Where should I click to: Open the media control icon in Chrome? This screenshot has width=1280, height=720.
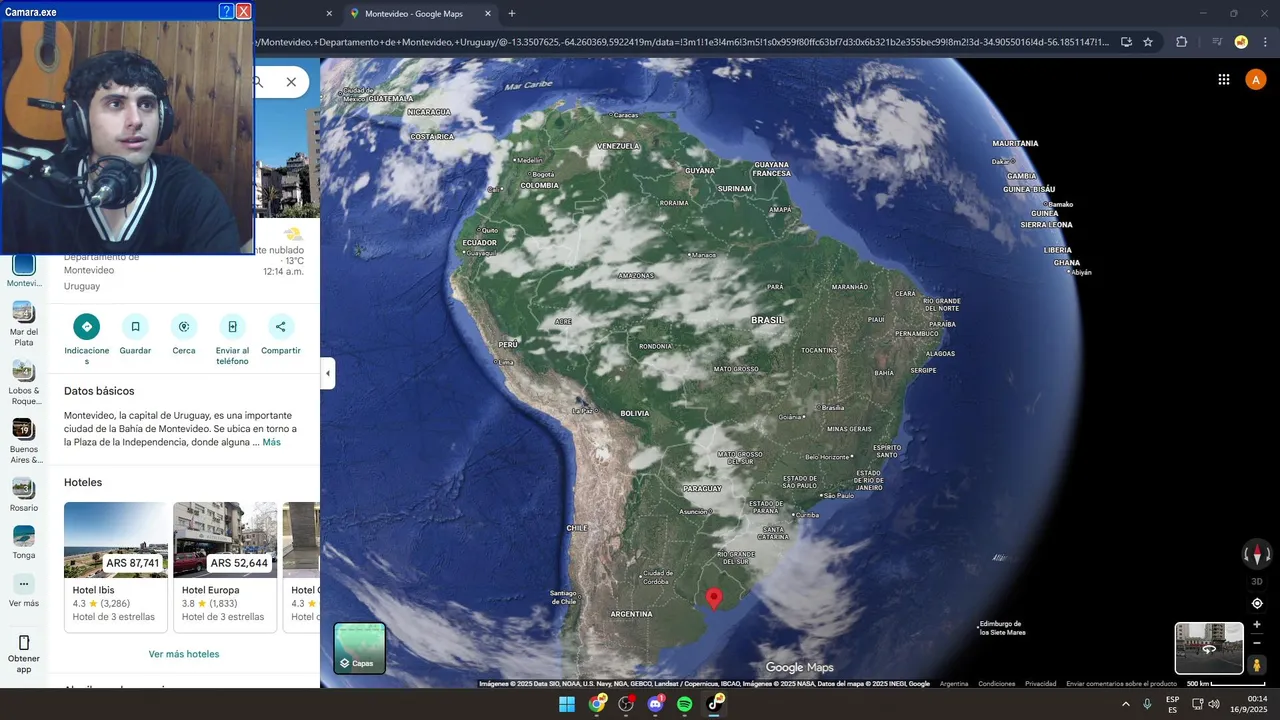click(x=1217, y=42)
